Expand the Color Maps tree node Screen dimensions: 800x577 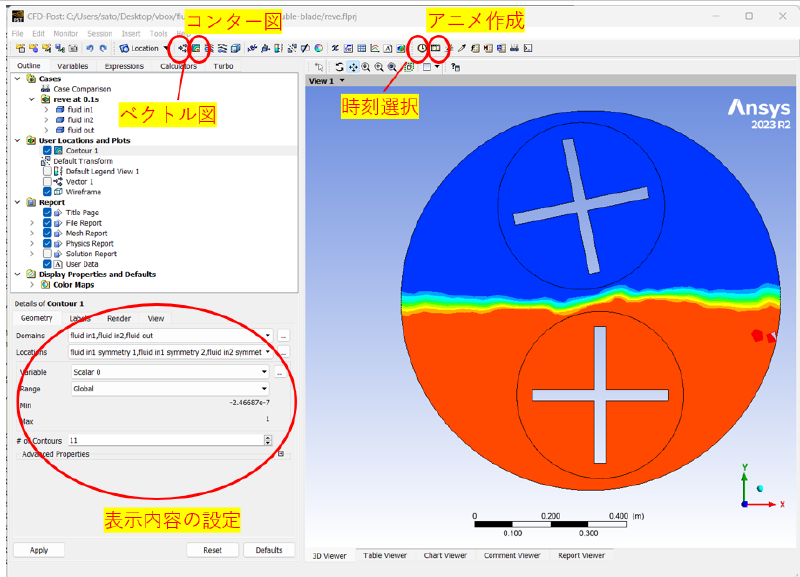pyautogui.click(x=33, y=284)
